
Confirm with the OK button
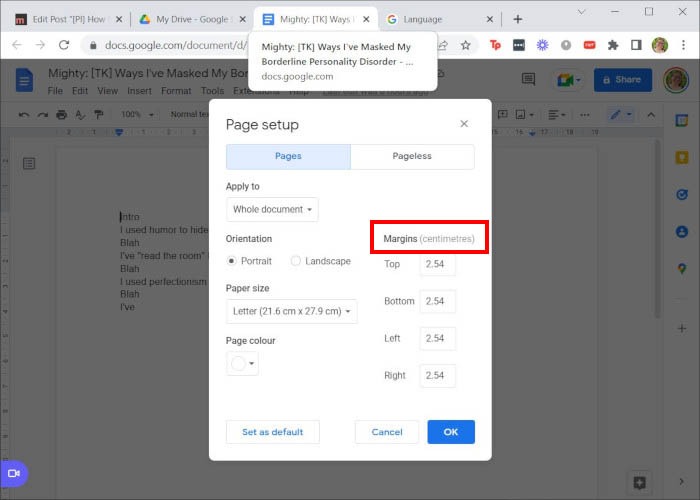[x=451, y=432]
